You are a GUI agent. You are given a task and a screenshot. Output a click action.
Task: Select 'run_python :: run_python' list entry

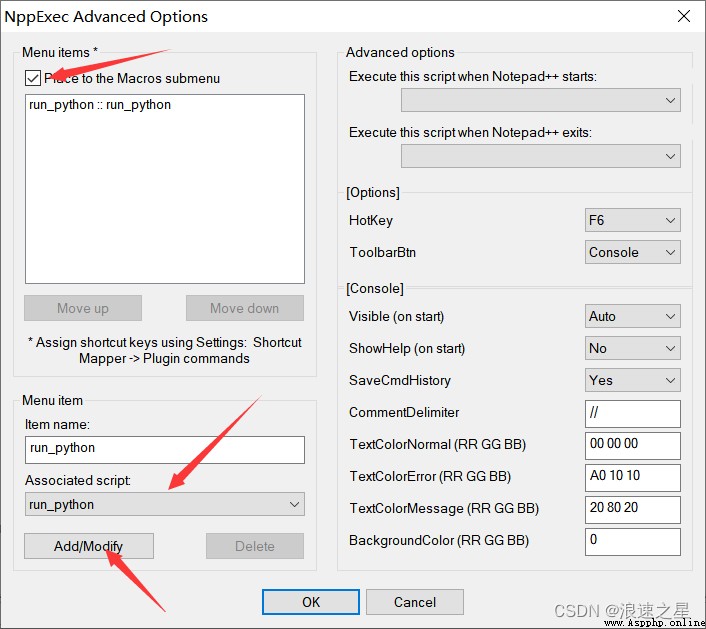click(x=100, y=105)
